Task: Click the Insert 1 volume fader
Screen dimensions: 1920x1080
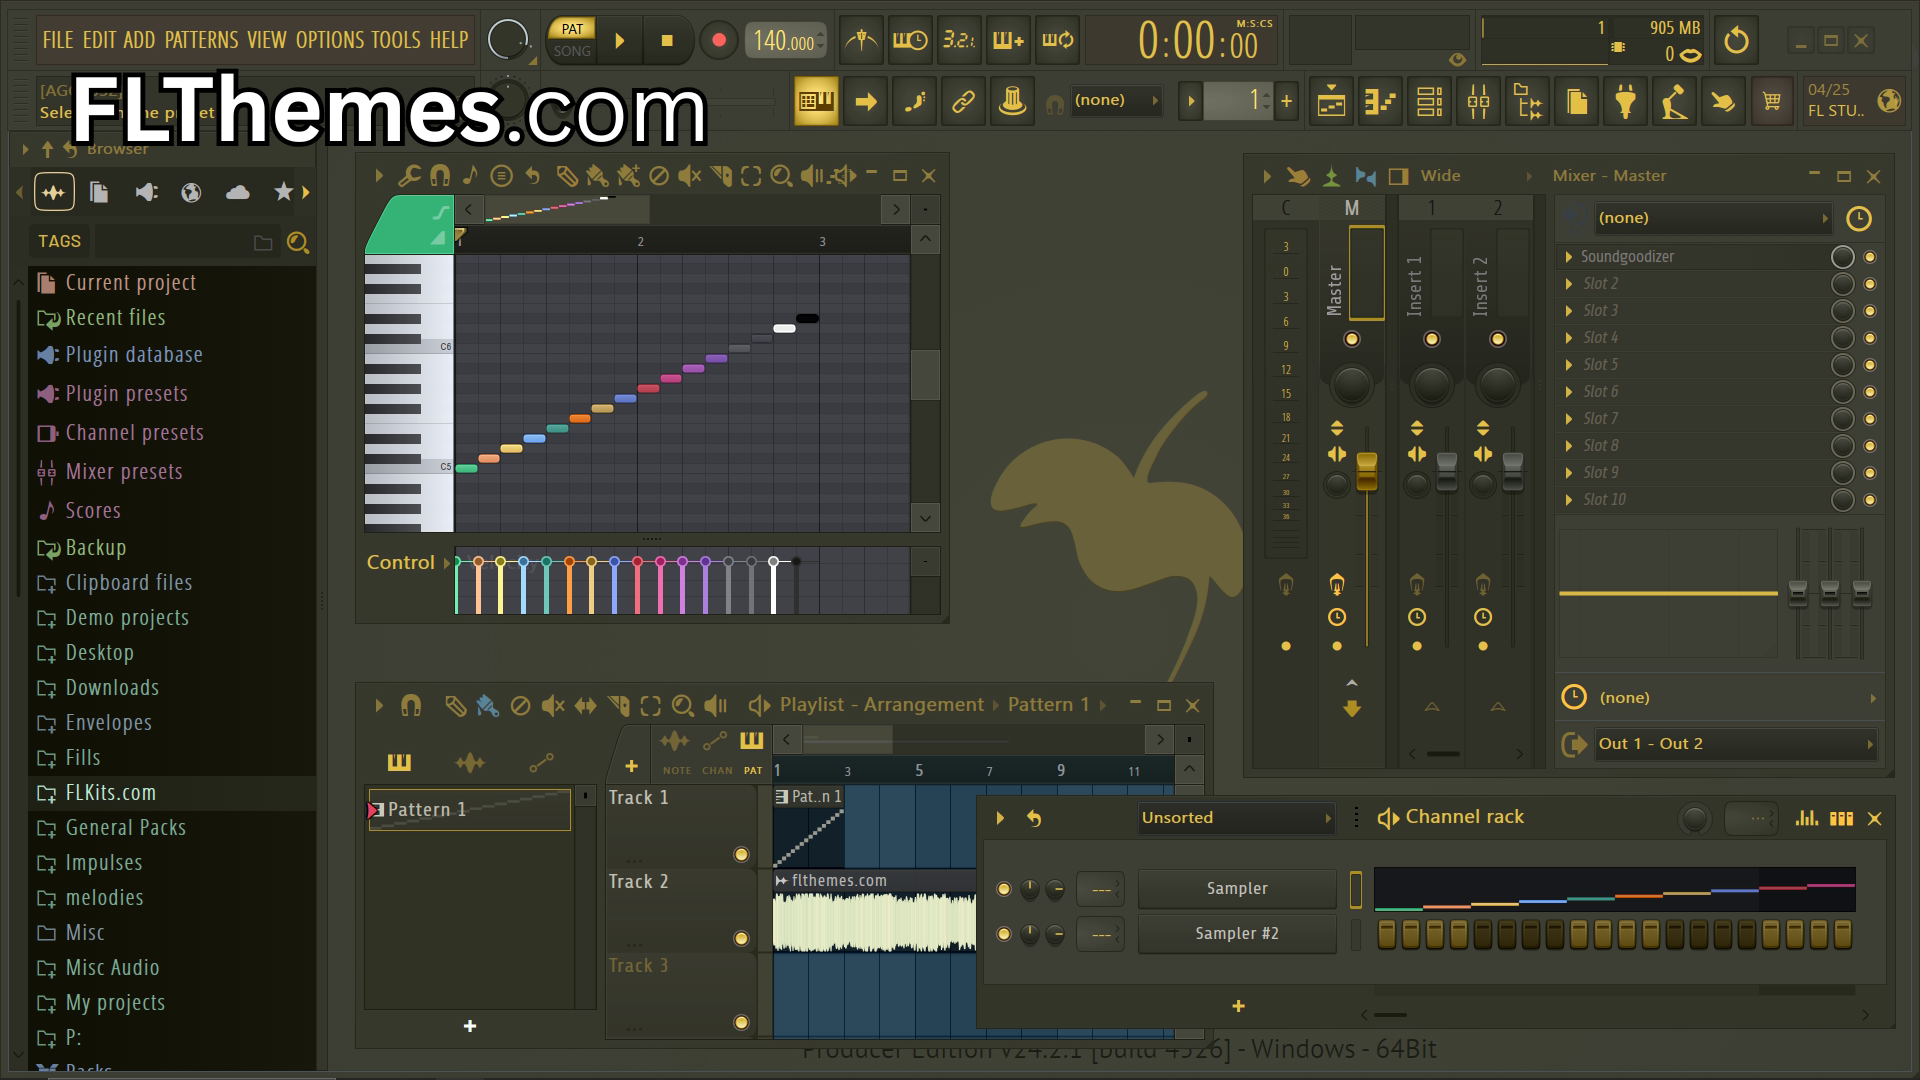Action: point(1447,472)
